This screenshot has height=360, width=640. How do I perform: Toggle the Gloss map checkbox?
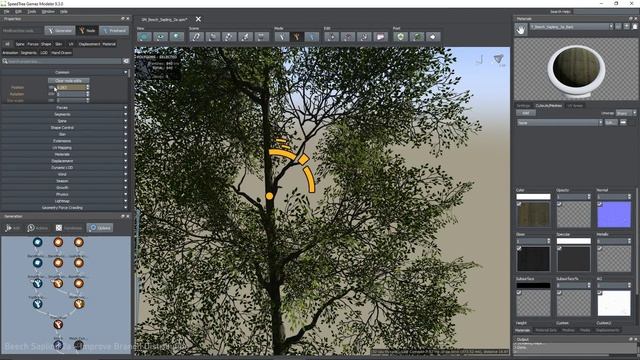(519, 248)
